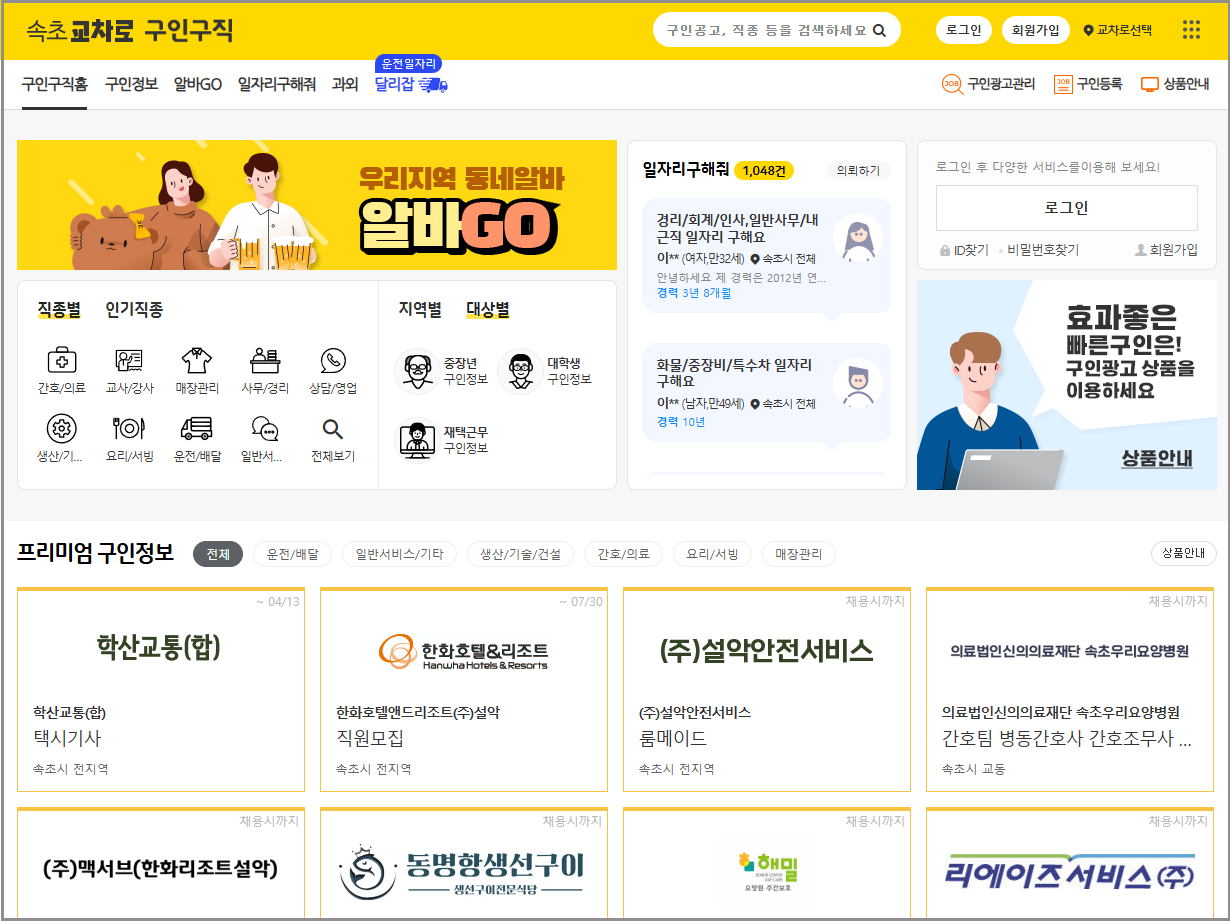Click the 상담/영업 phone icon
This screenshot has width=1230, height=921.
click(333, 368)
